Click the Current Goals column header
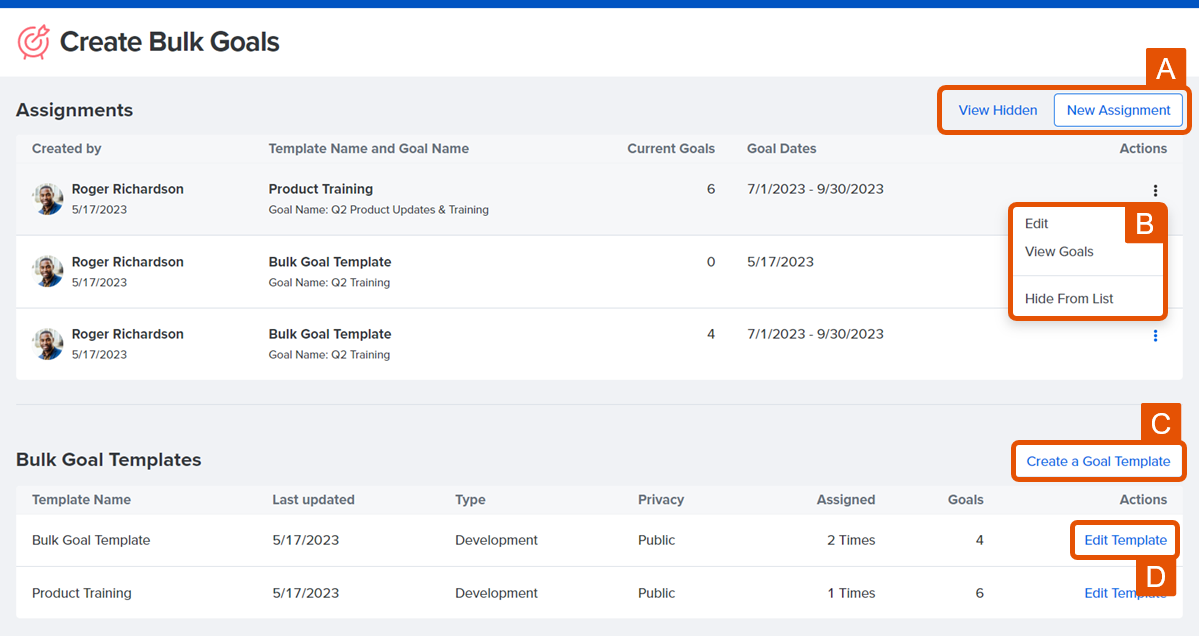The image size is (1199, 636). point(670,149)
